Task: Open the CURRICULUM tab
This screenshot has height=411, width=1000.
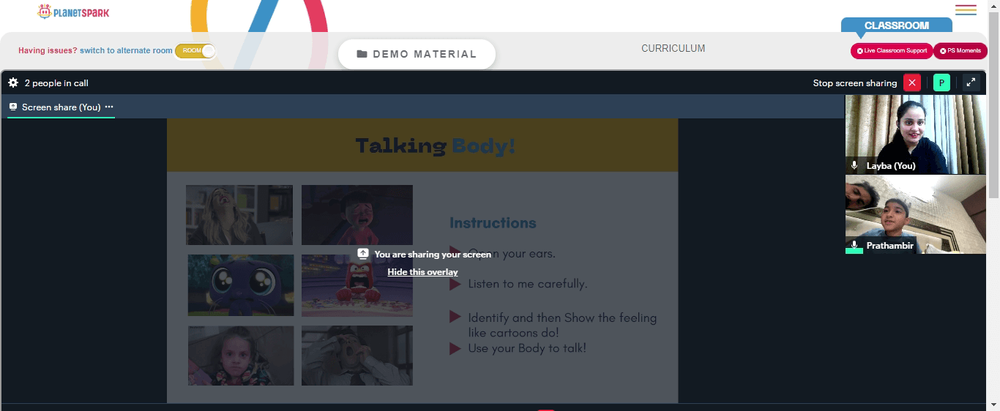Action: [673, 49]
